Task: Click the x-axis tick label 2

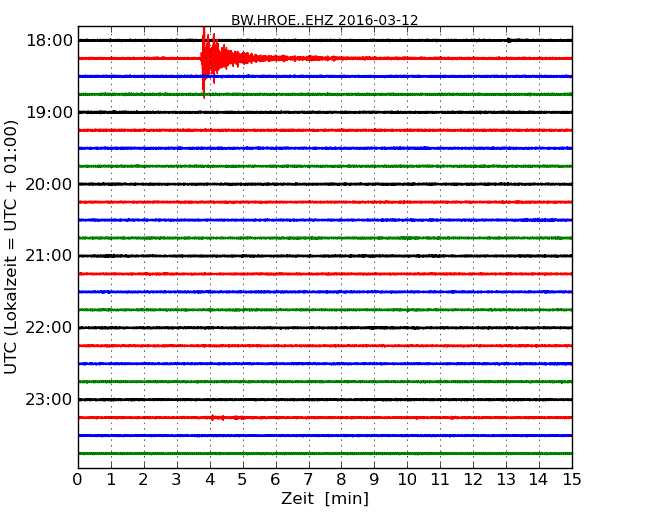Action: pos(143,480)
